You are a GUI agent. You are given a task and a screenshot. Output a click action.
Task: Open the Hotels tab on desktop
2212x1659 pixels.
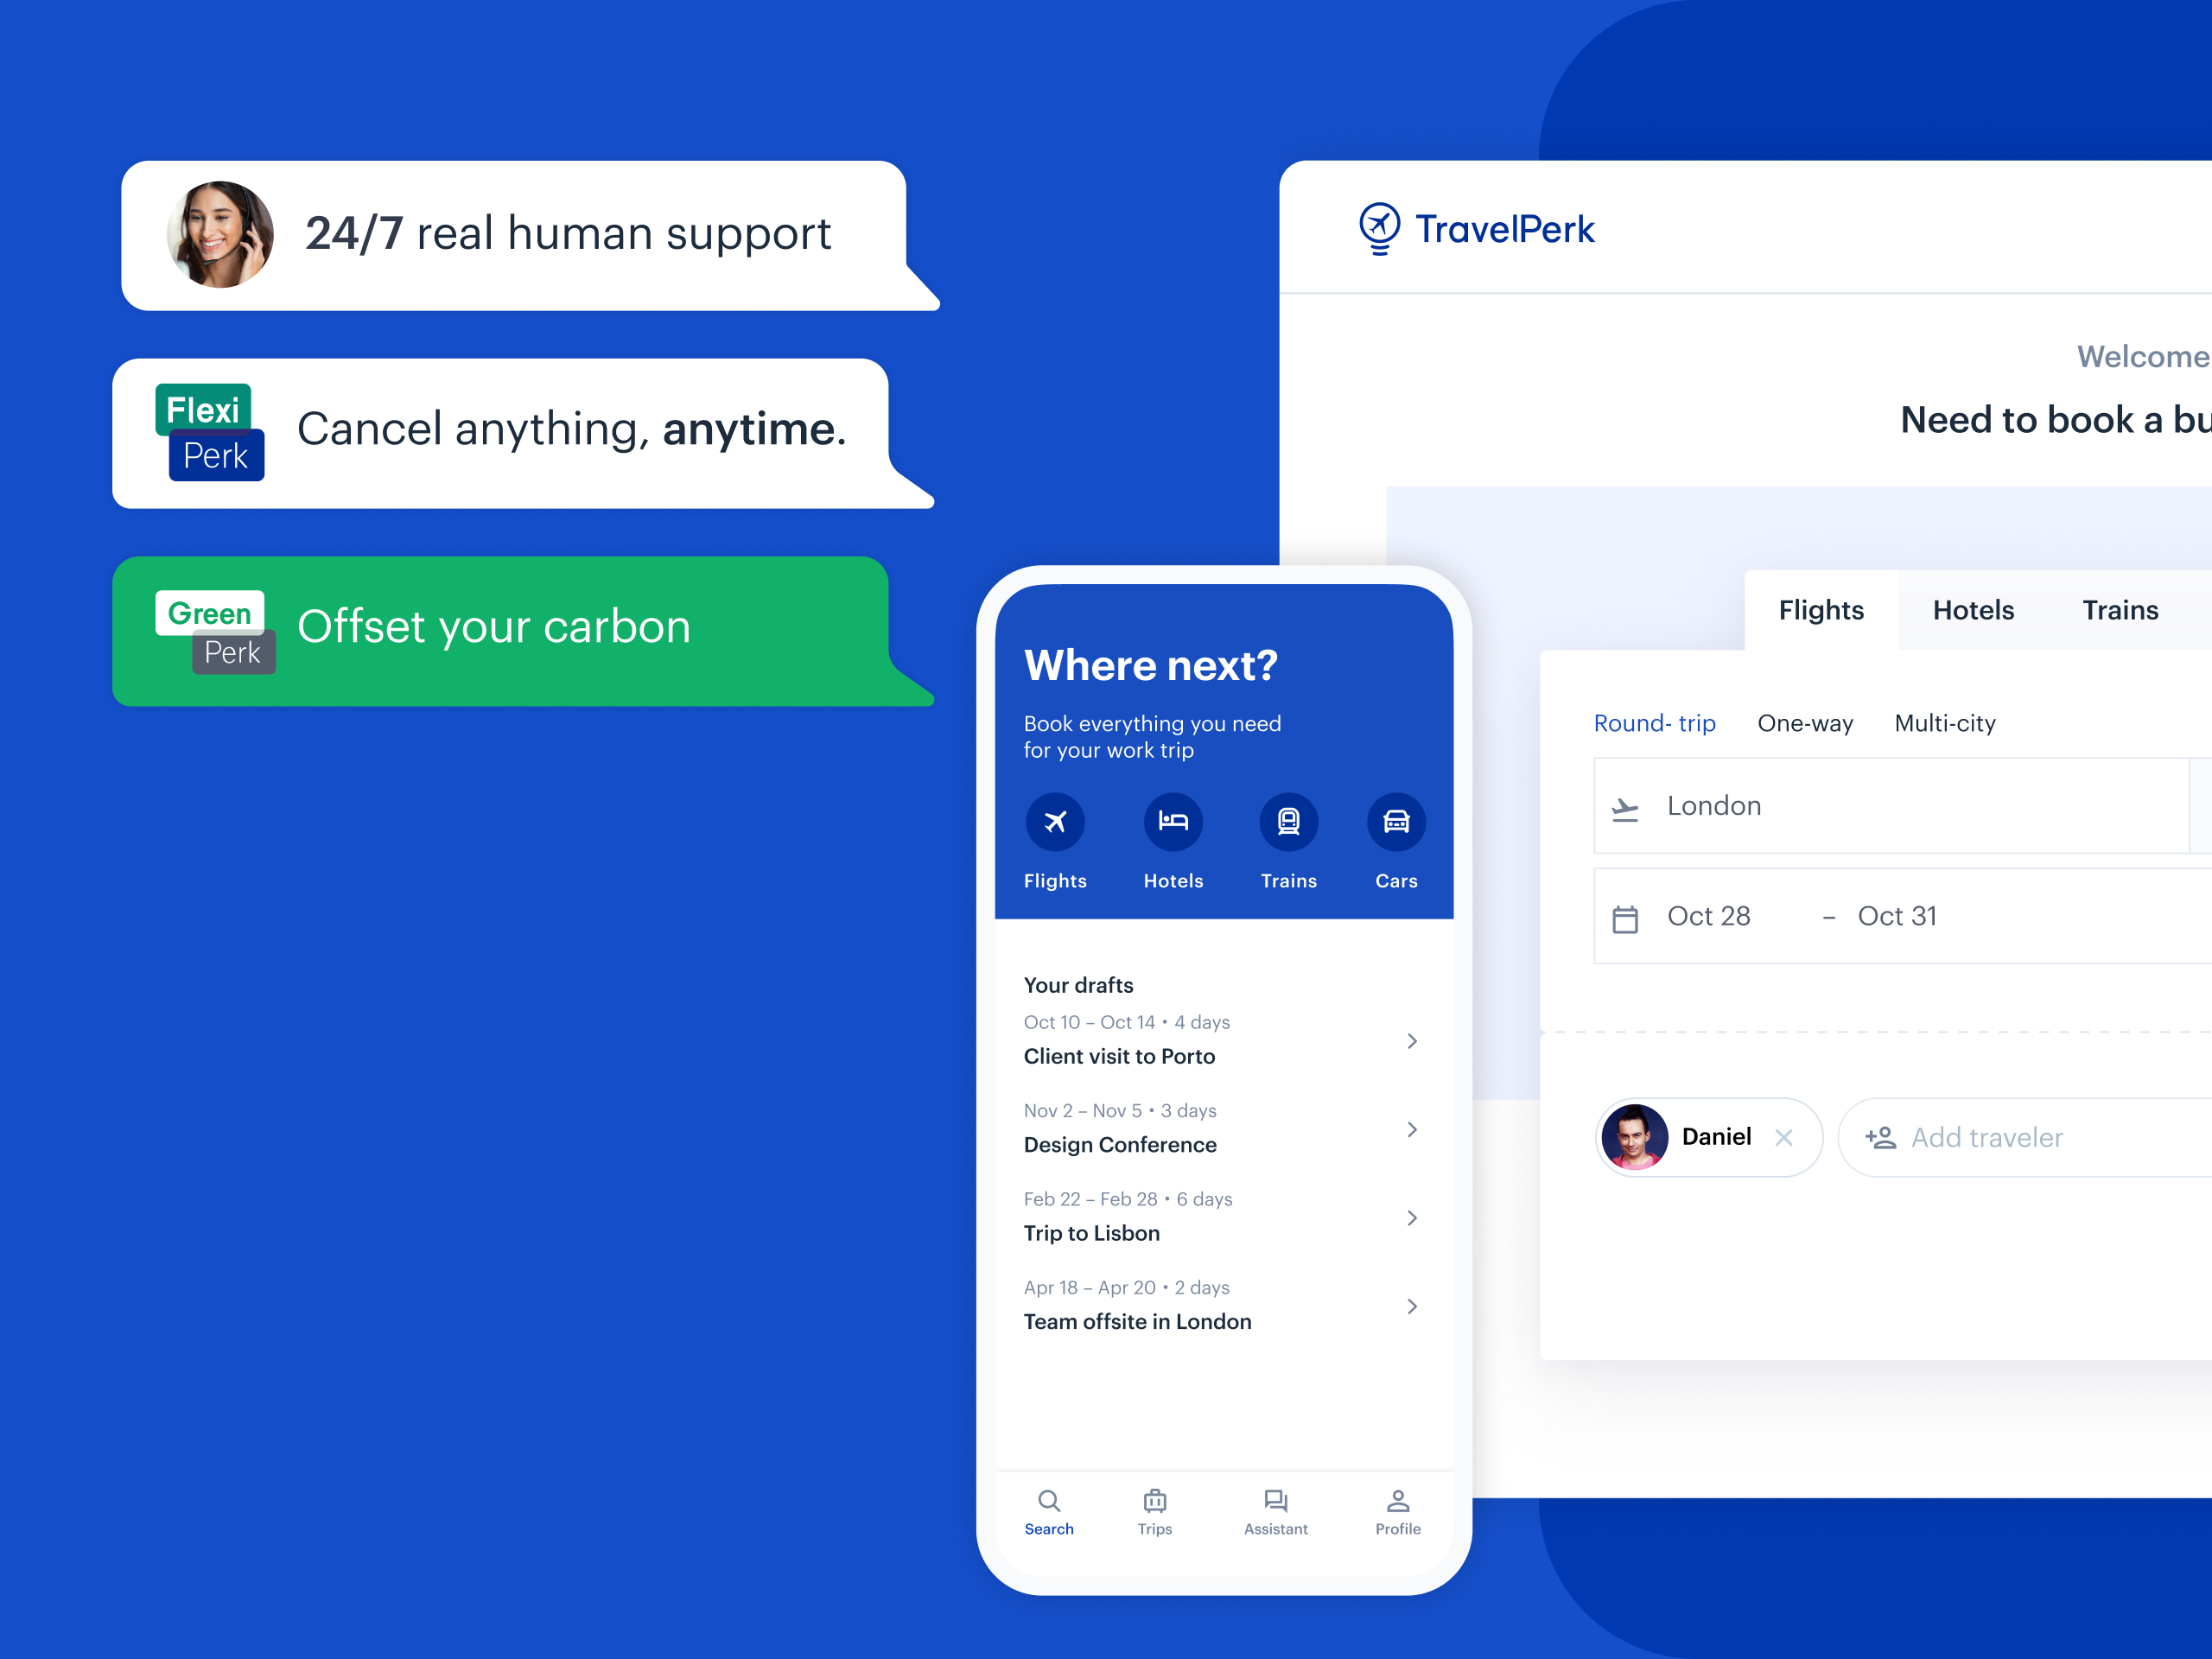tap(1972, 608)
